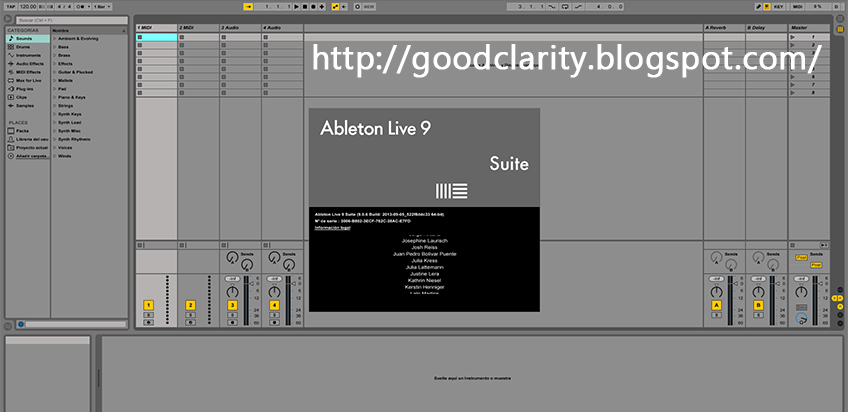848x412 pixels.
Task: Toggle return track A activator button
Action: 717,305
